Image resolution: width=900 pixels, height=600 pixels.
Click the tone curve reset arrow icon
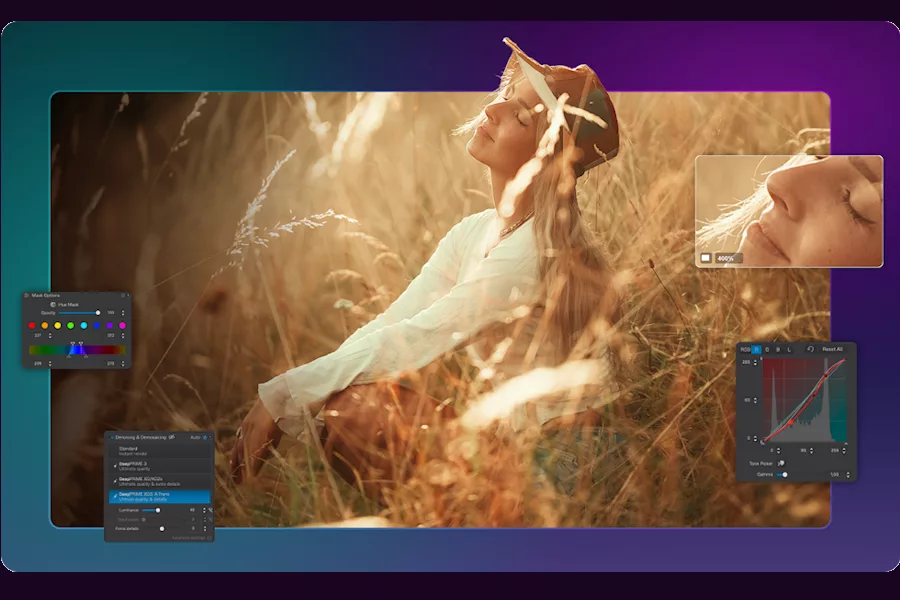point(810,349)
